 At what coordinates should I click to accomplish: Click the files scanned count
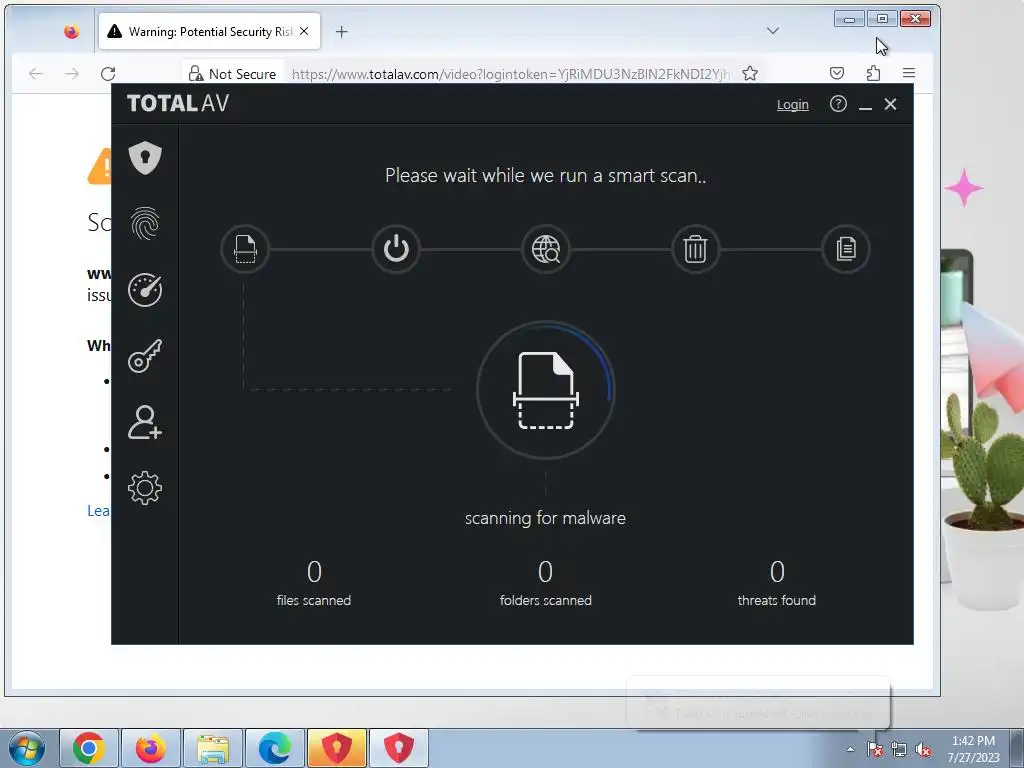coord(314,572)
